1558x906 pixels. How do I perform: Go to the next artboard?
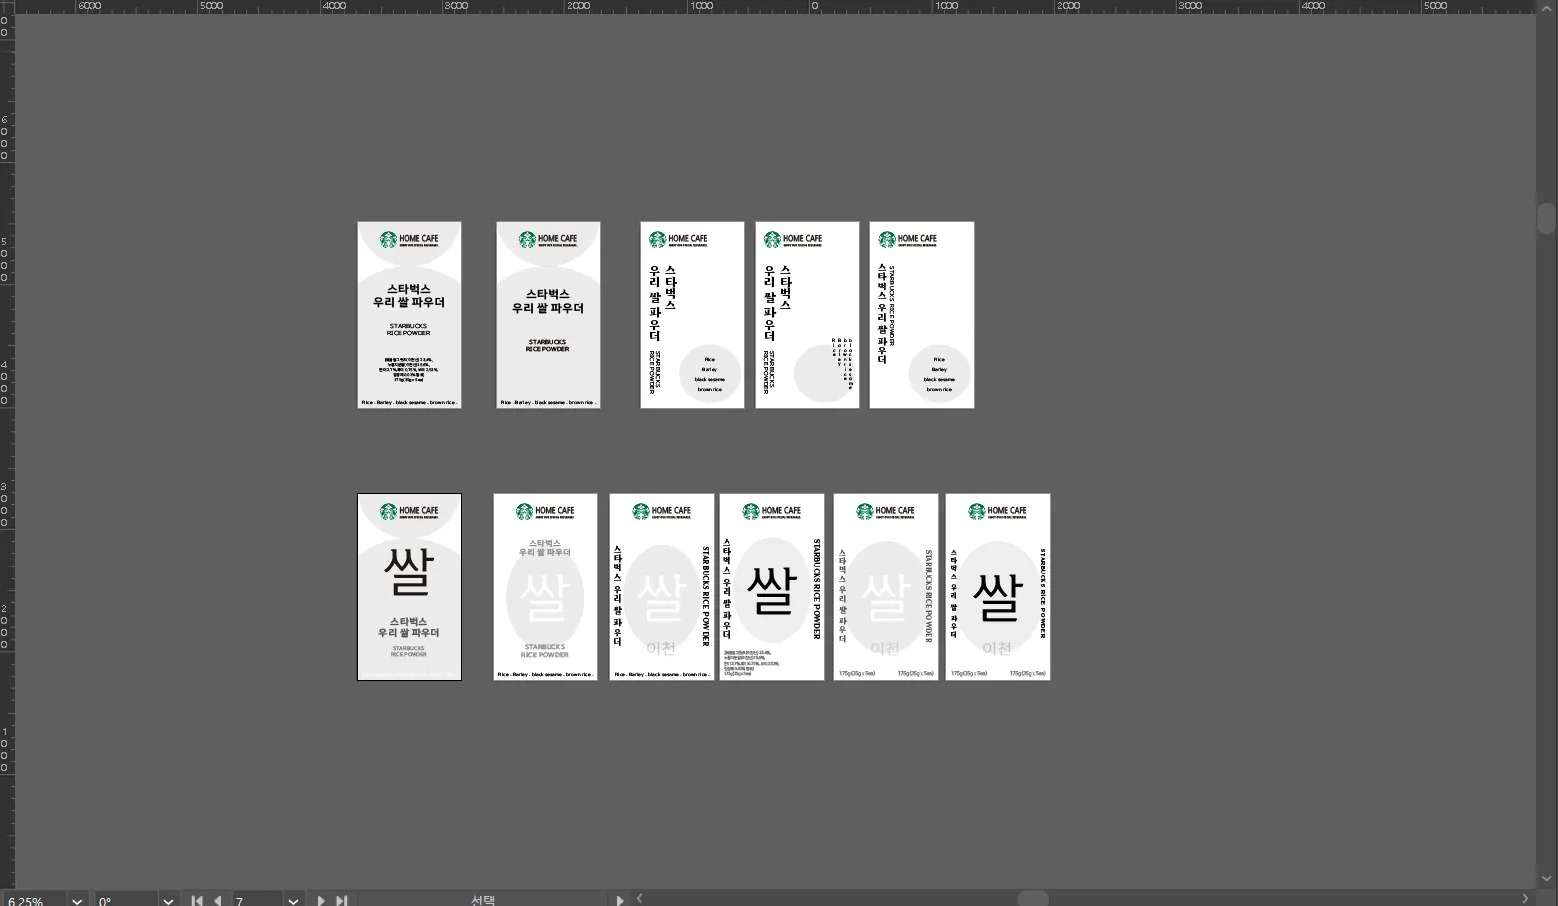pos(320,900)
